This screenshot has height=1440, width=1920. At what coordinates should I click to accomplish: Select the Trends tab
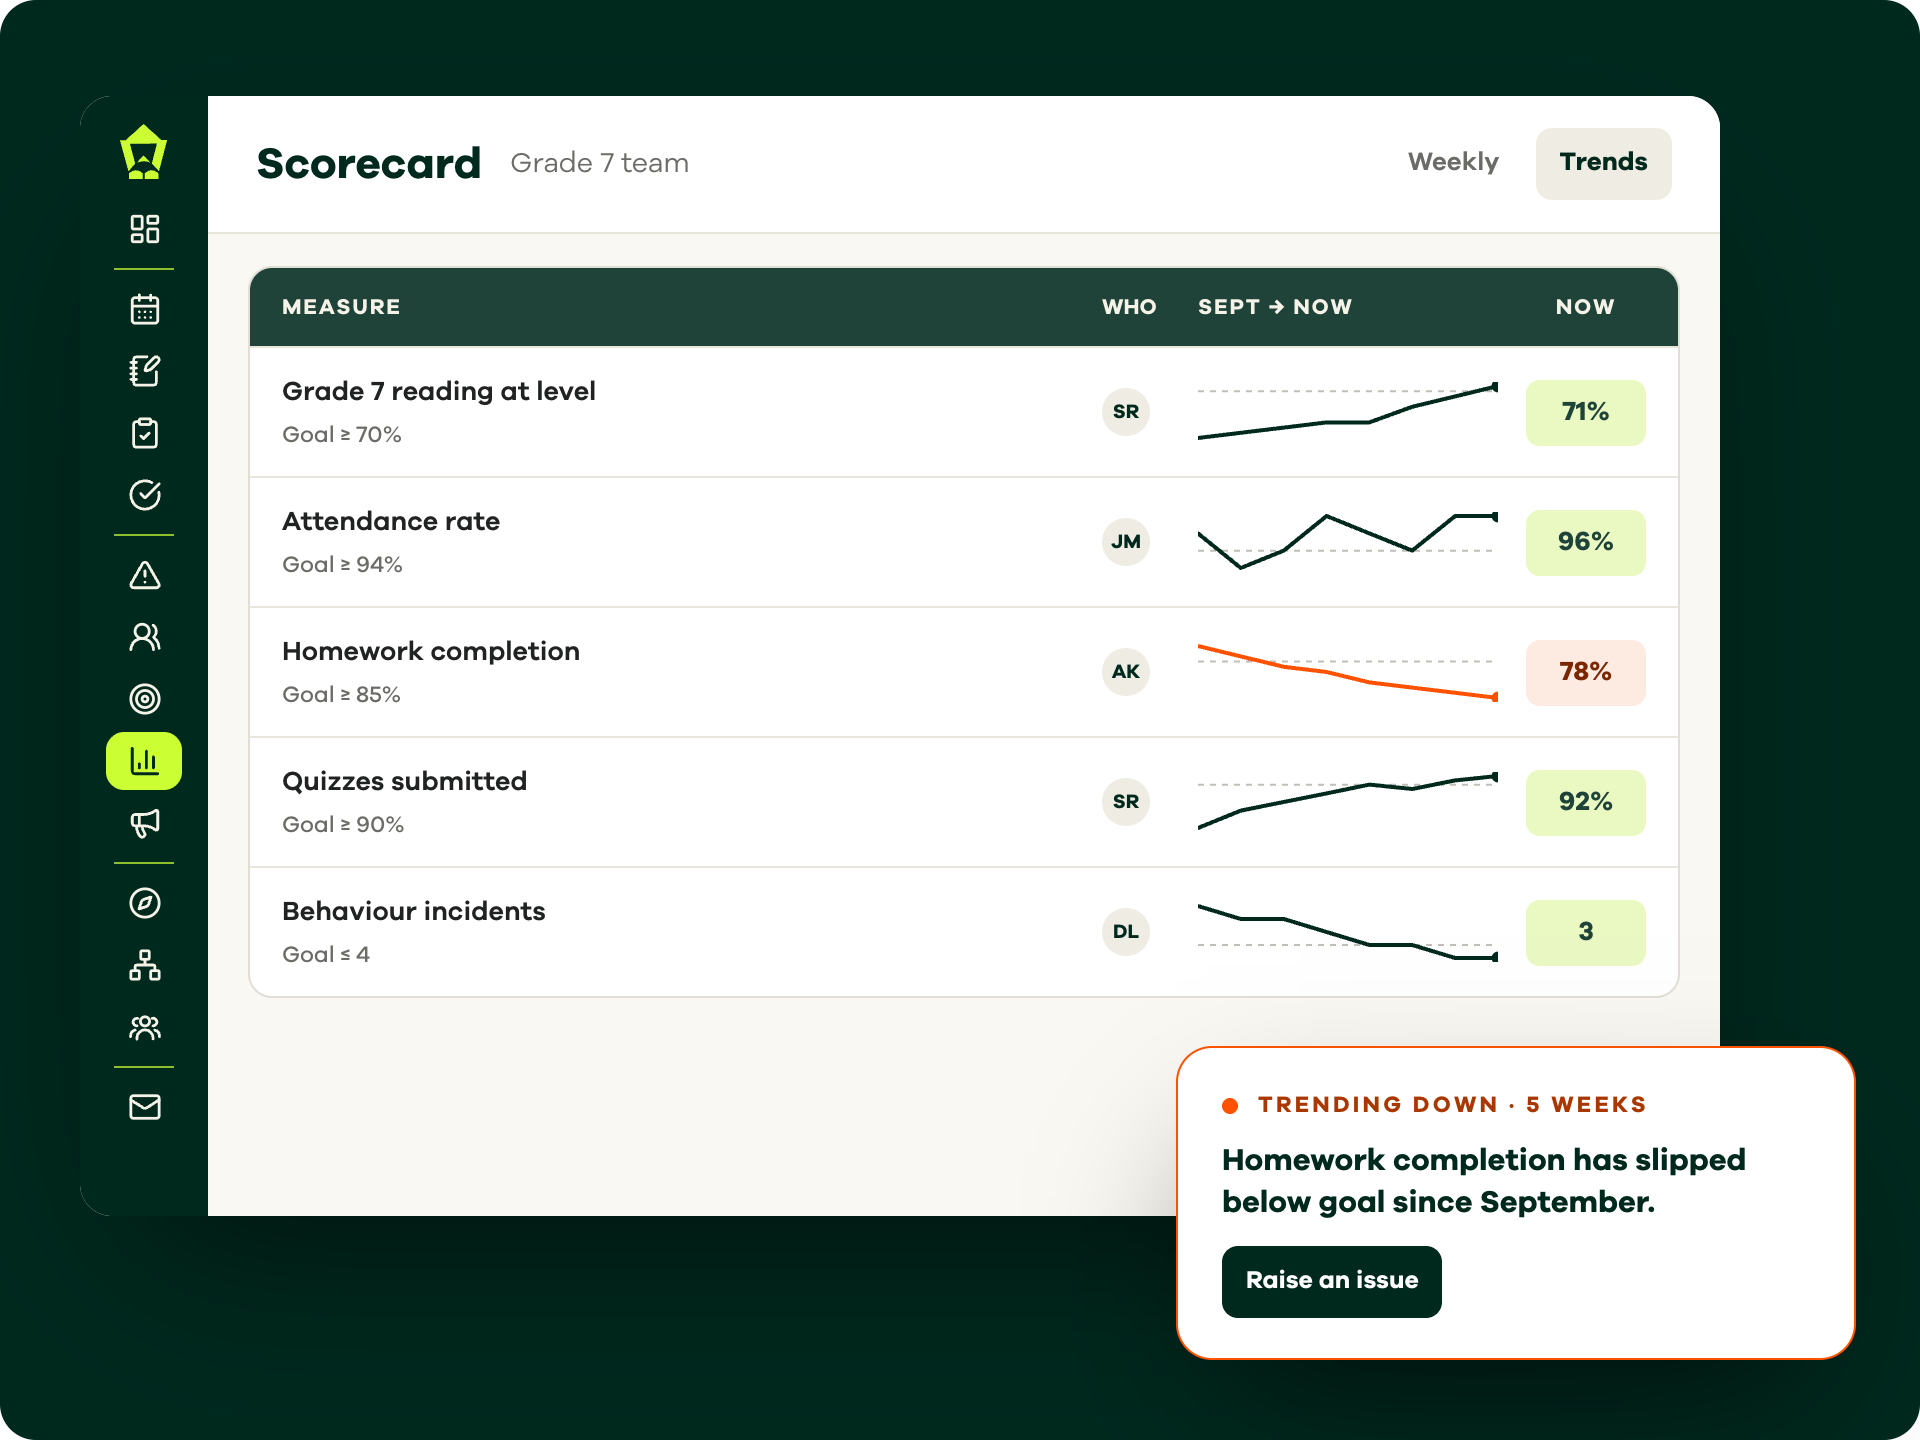[x=1603, y=163]
